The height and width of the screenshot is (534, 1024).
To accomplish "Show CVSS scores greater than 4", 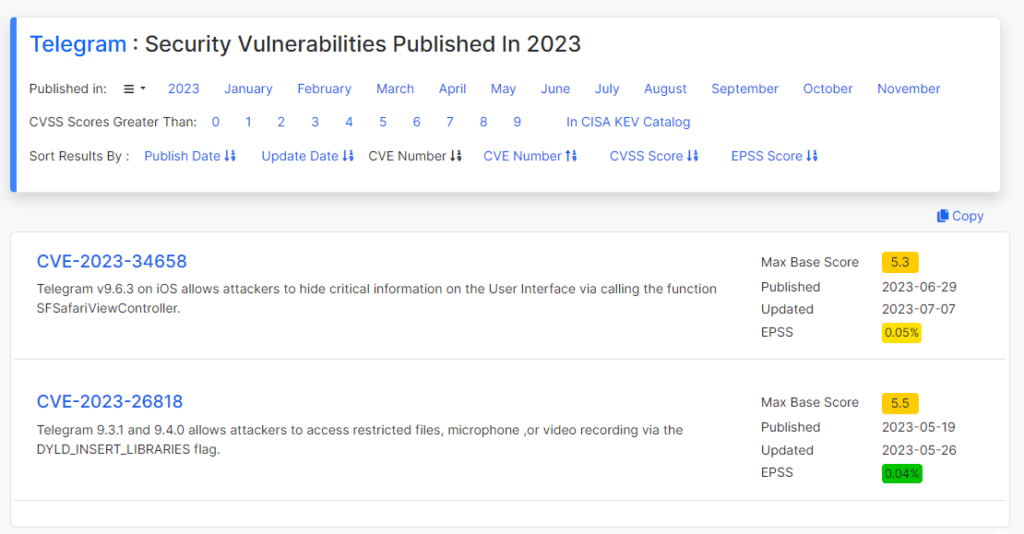I will click(349, 122).
